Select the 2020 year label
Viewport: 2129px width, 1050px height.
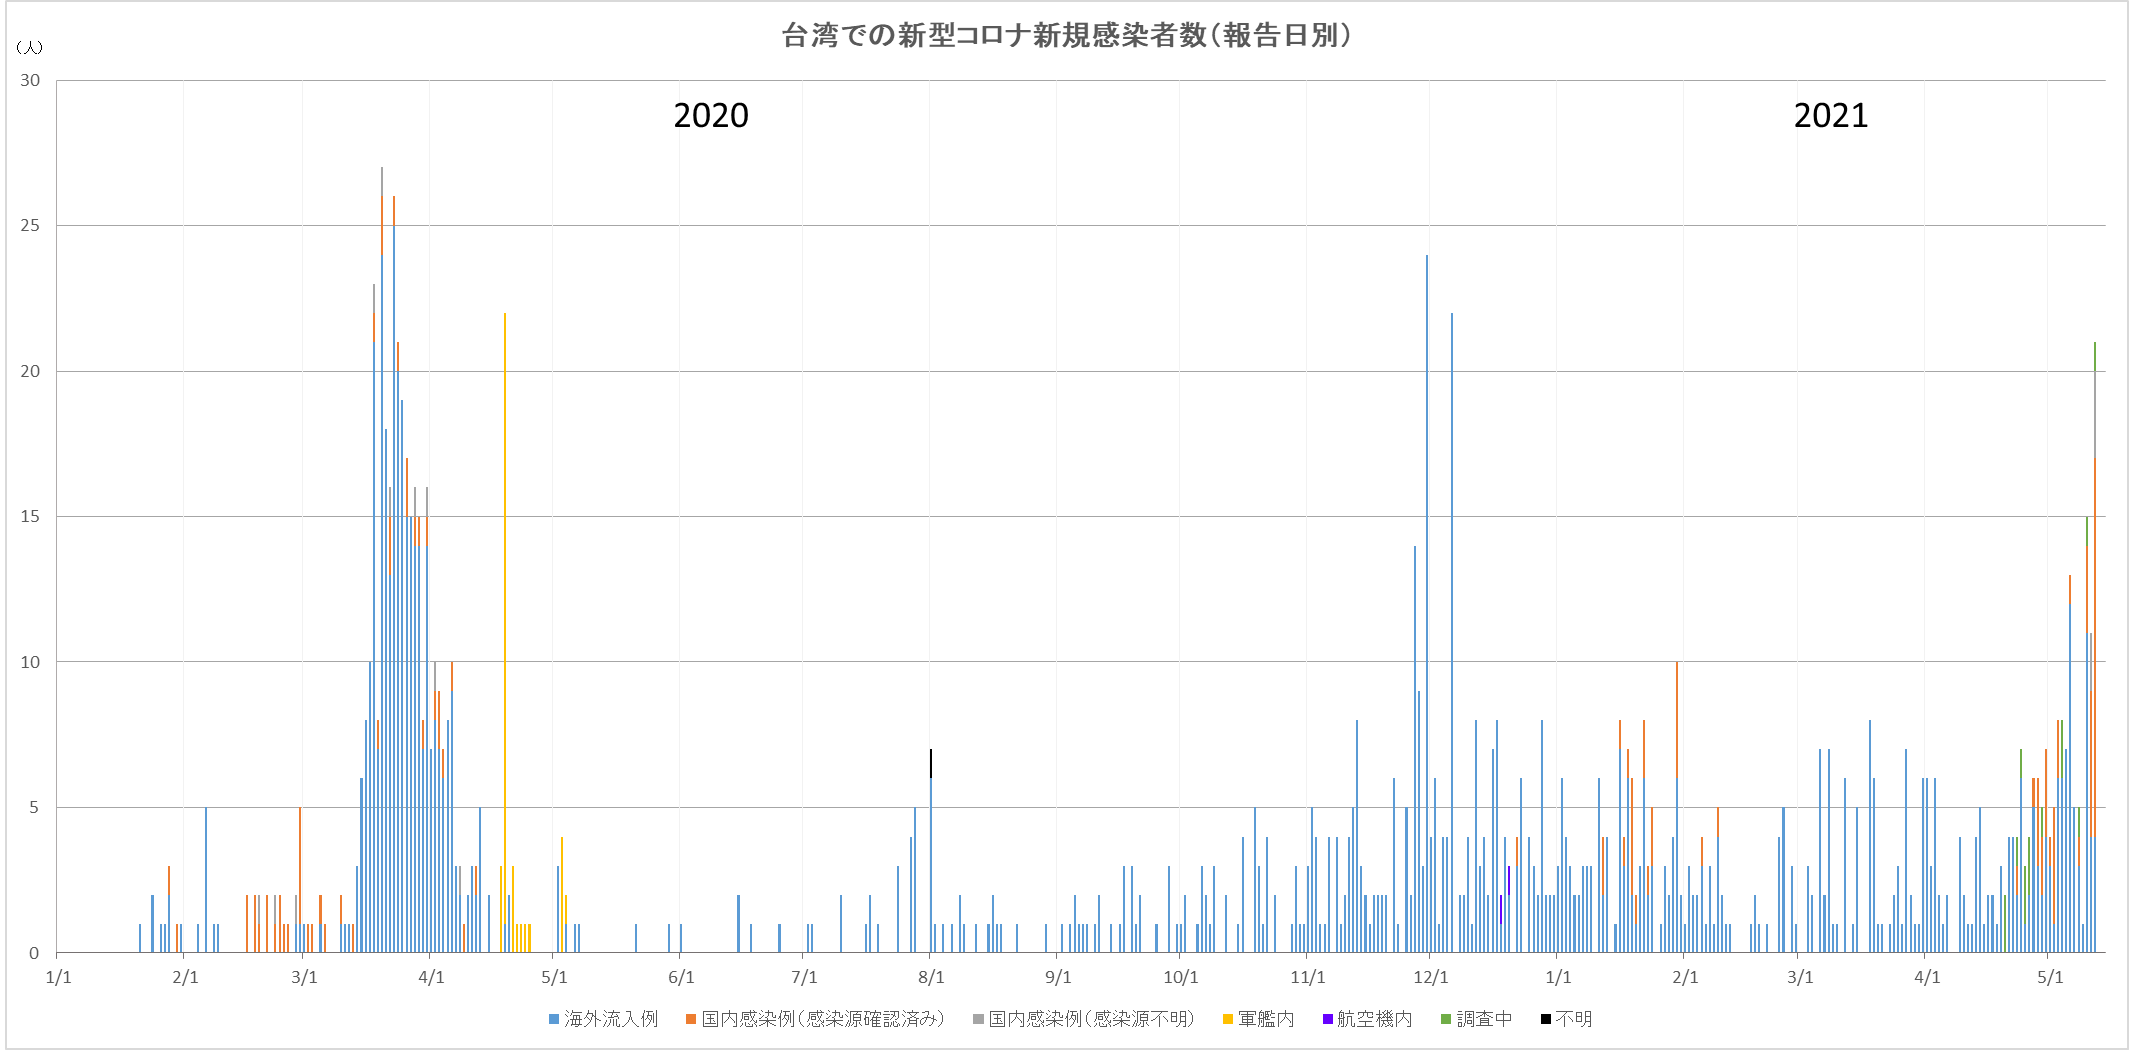(x=711, y=116)
